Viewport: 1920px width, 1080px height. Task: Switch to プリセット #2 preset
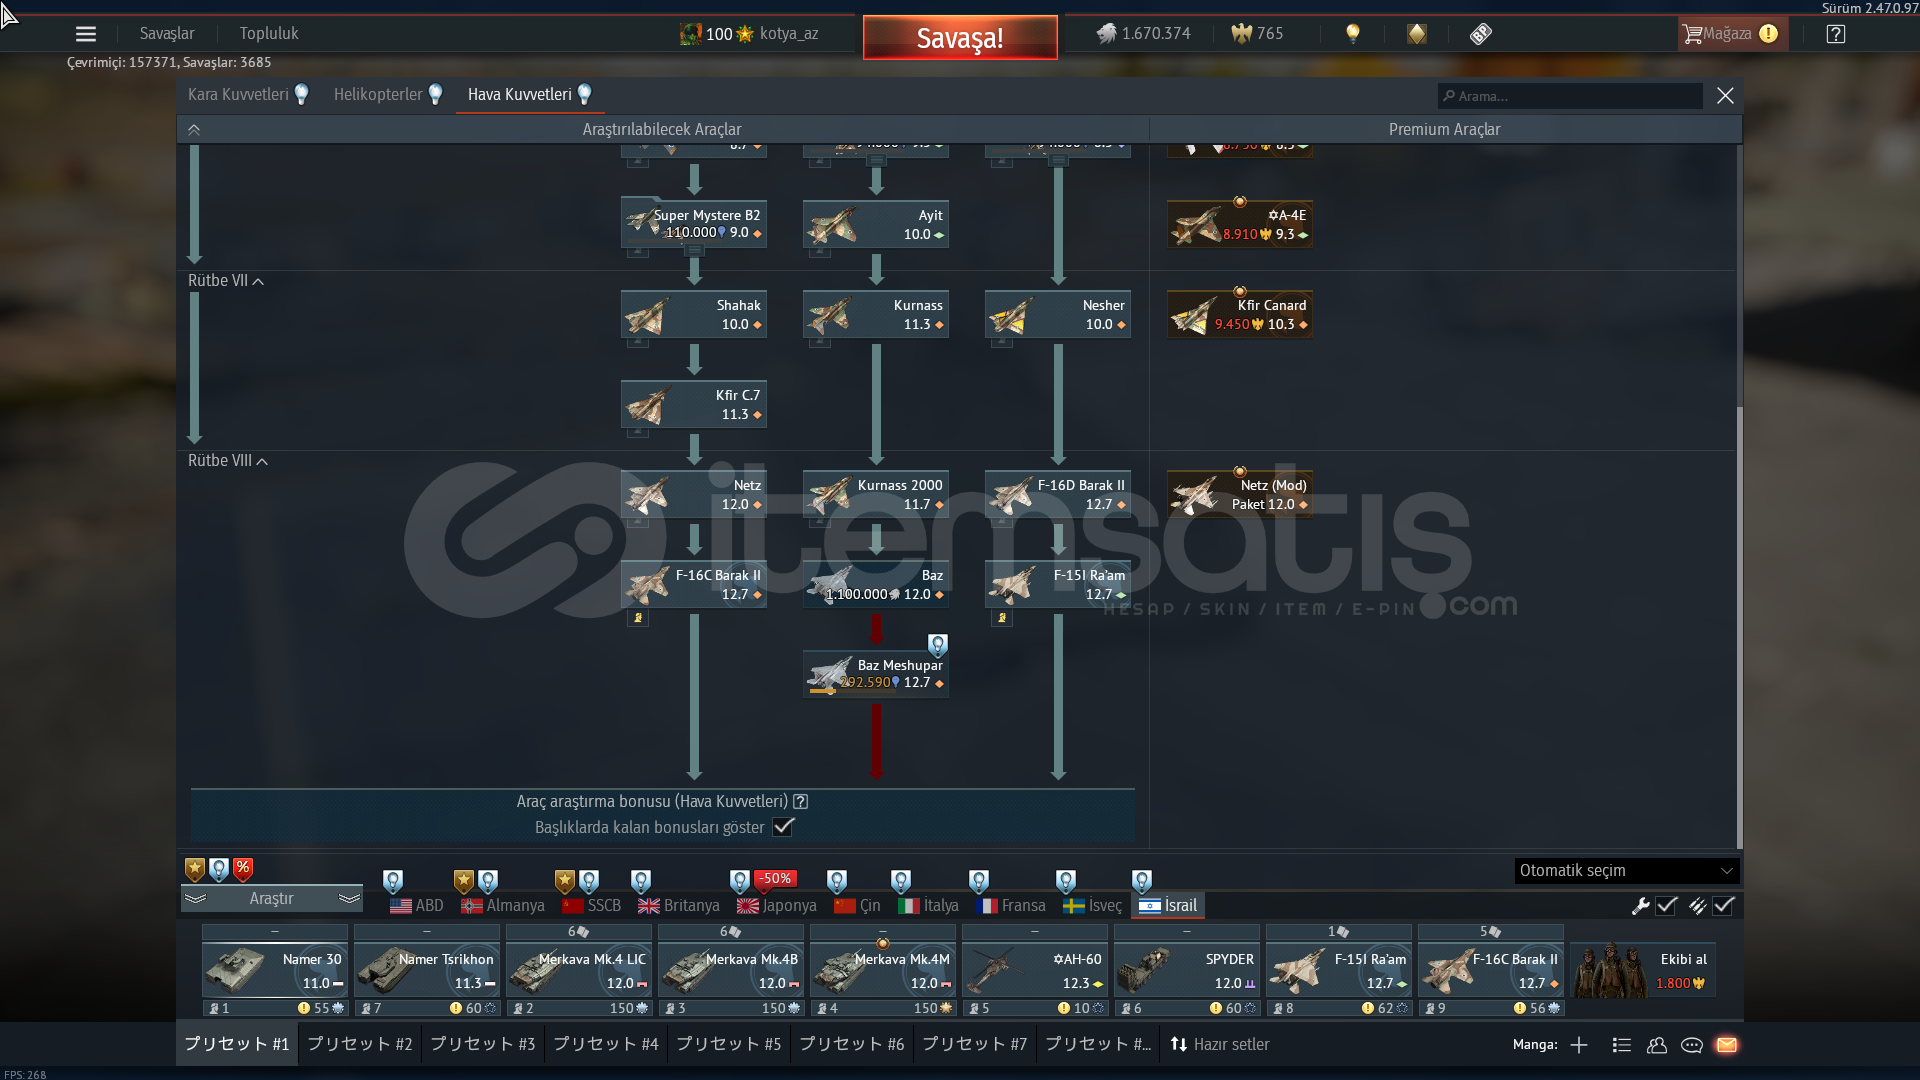[360, 1044]
